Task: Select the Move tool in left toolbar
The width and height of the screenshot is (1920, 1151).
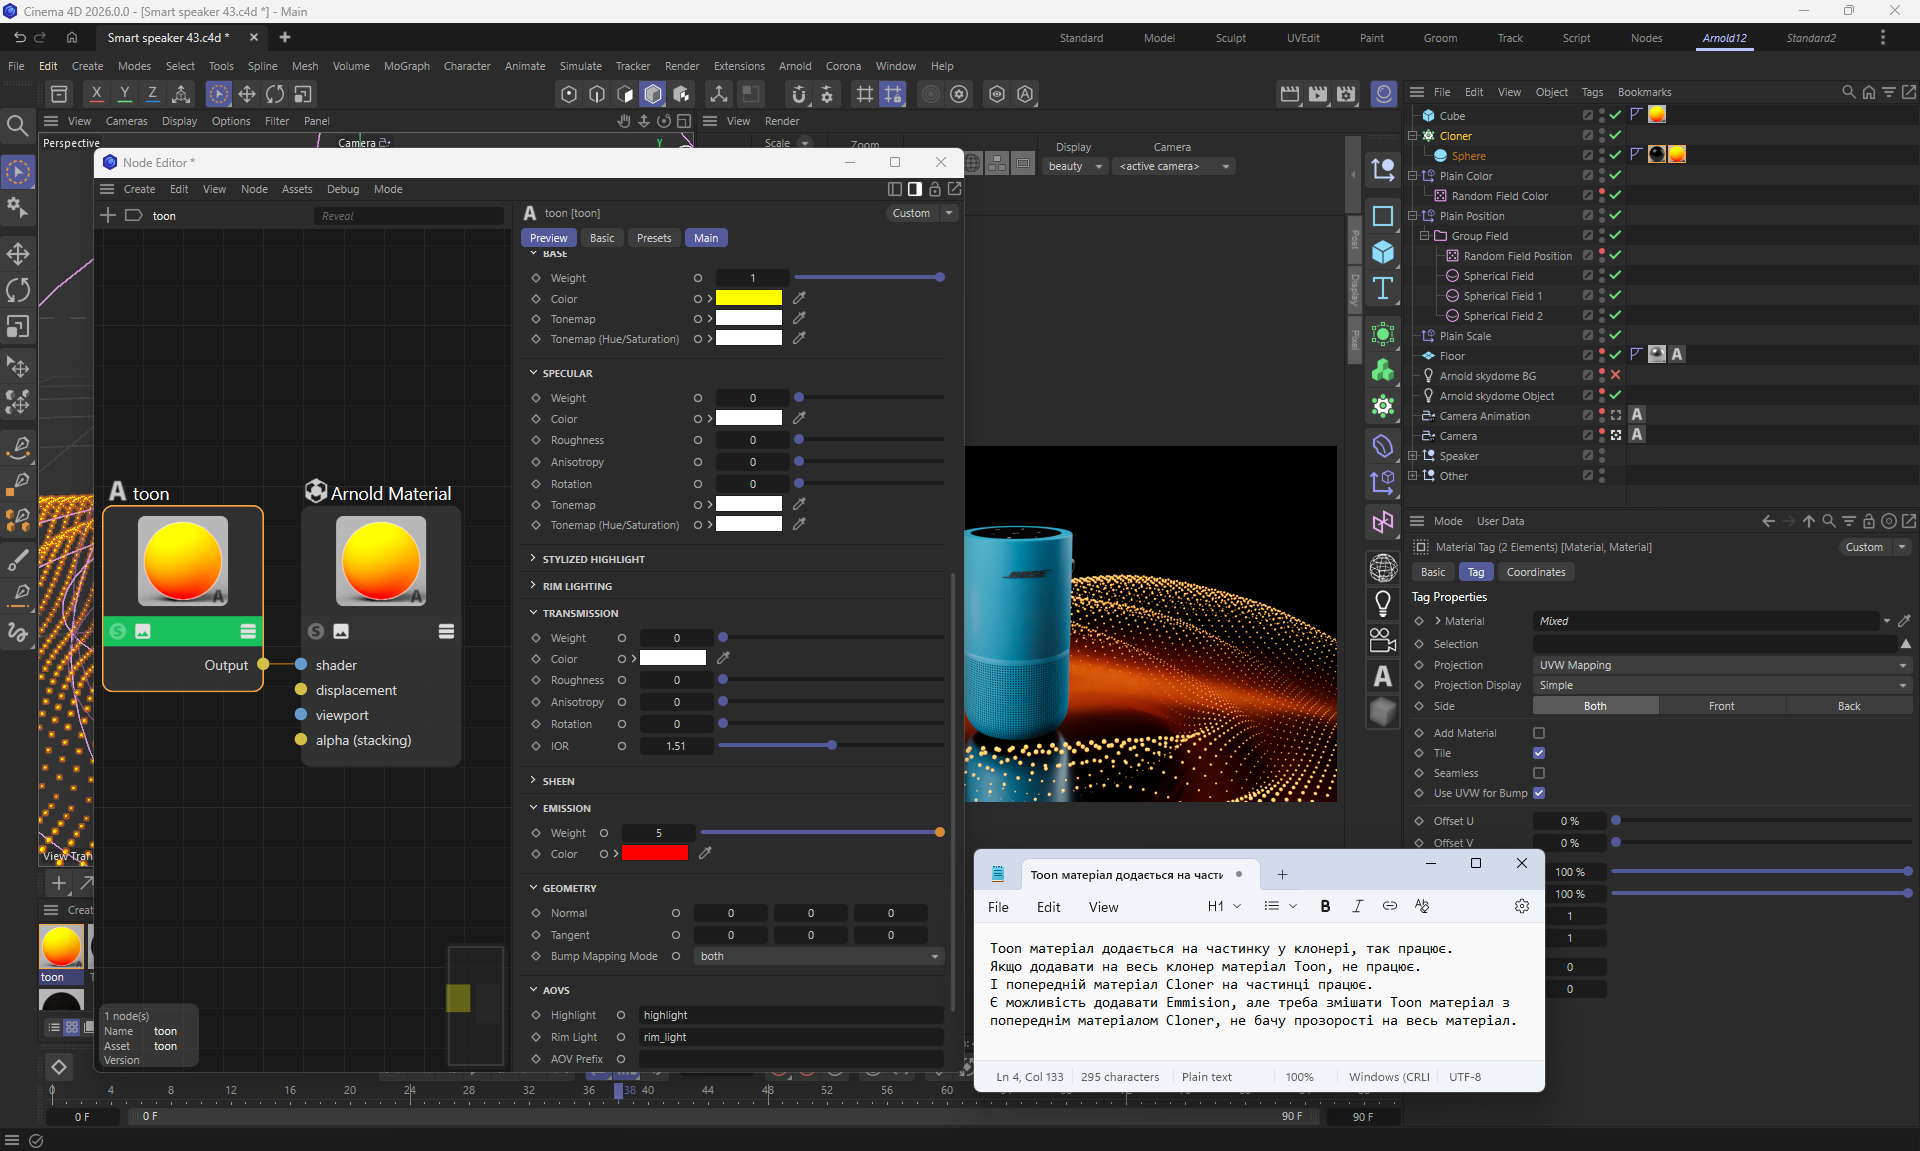Action: tap(18, 253)
